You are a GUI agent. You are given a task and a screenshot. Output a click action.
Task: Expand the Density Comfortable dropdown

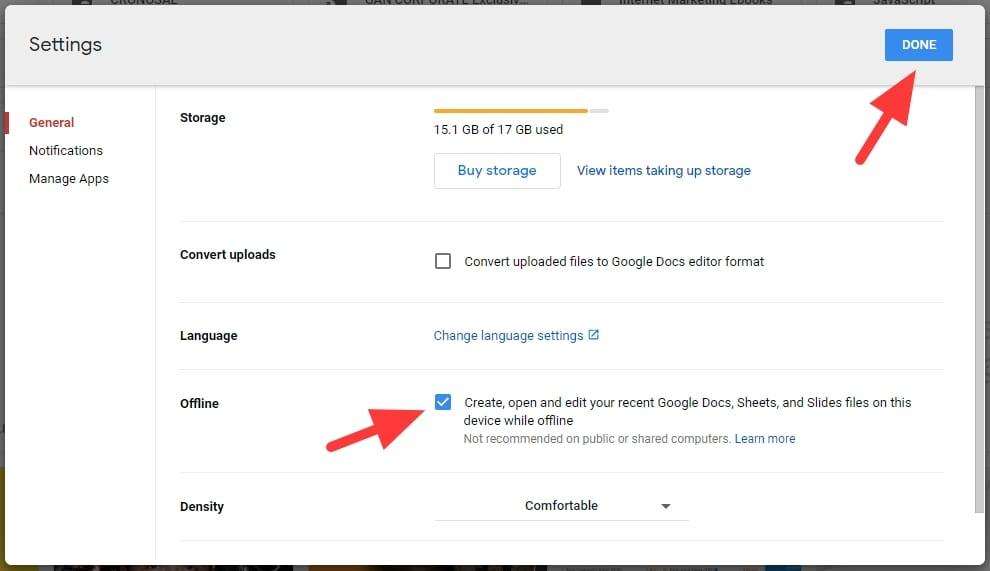pyautogui.click(x=561, y=506)
